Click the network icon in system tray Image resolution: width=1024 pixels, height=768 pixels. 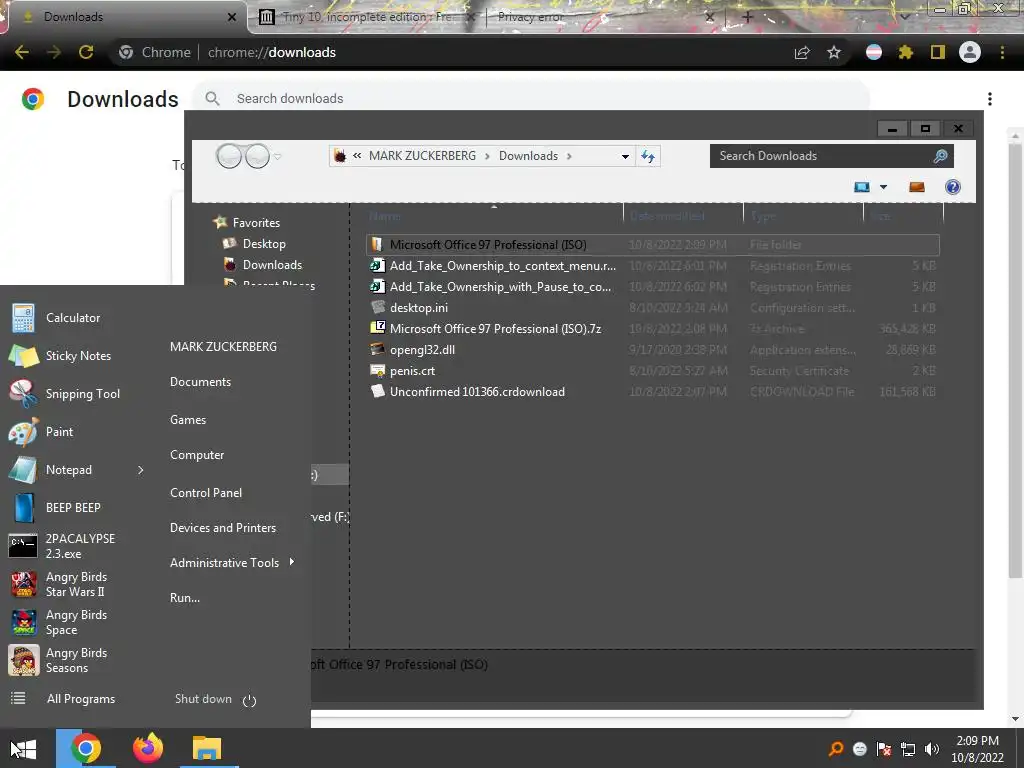point(908,749)
